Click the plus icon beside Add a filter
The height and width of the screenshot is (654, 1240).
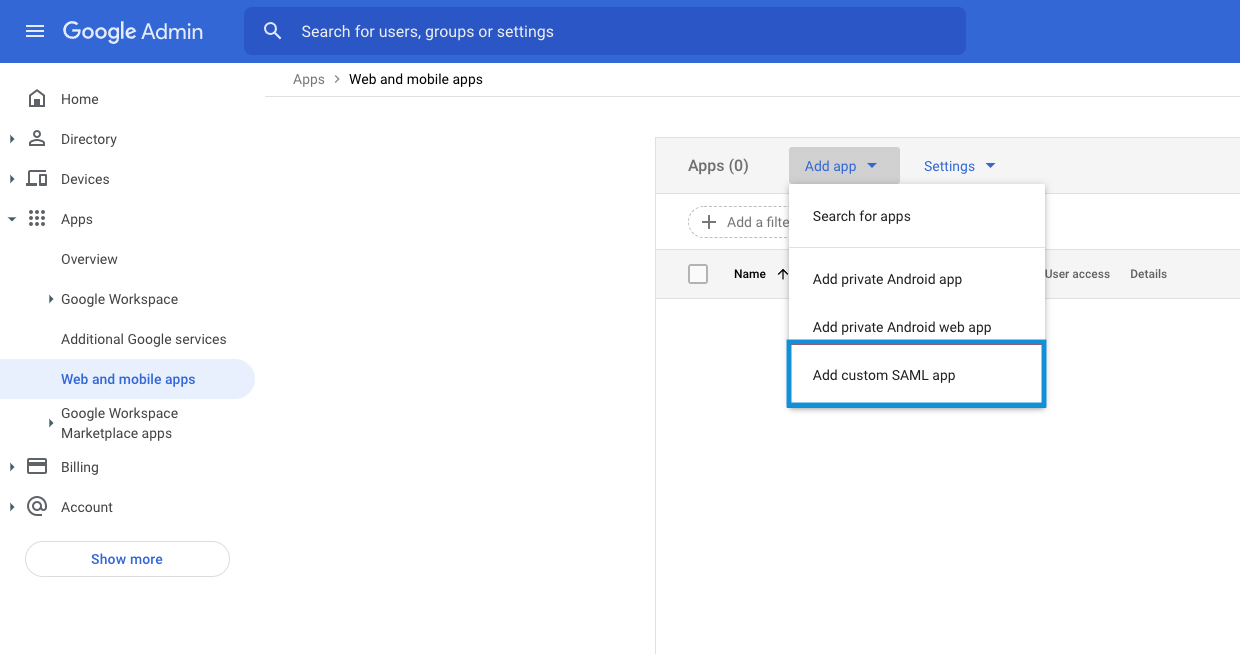click(709, 222)
